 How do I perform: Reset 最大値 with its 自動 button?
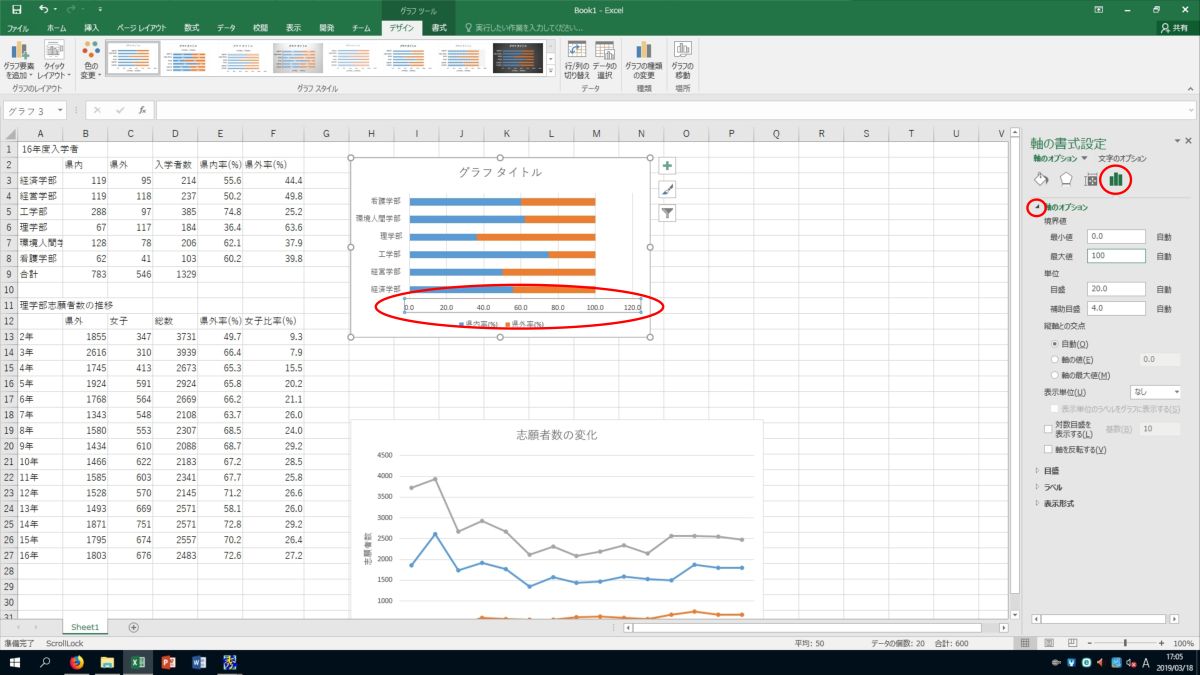[x=1164, y=256]
